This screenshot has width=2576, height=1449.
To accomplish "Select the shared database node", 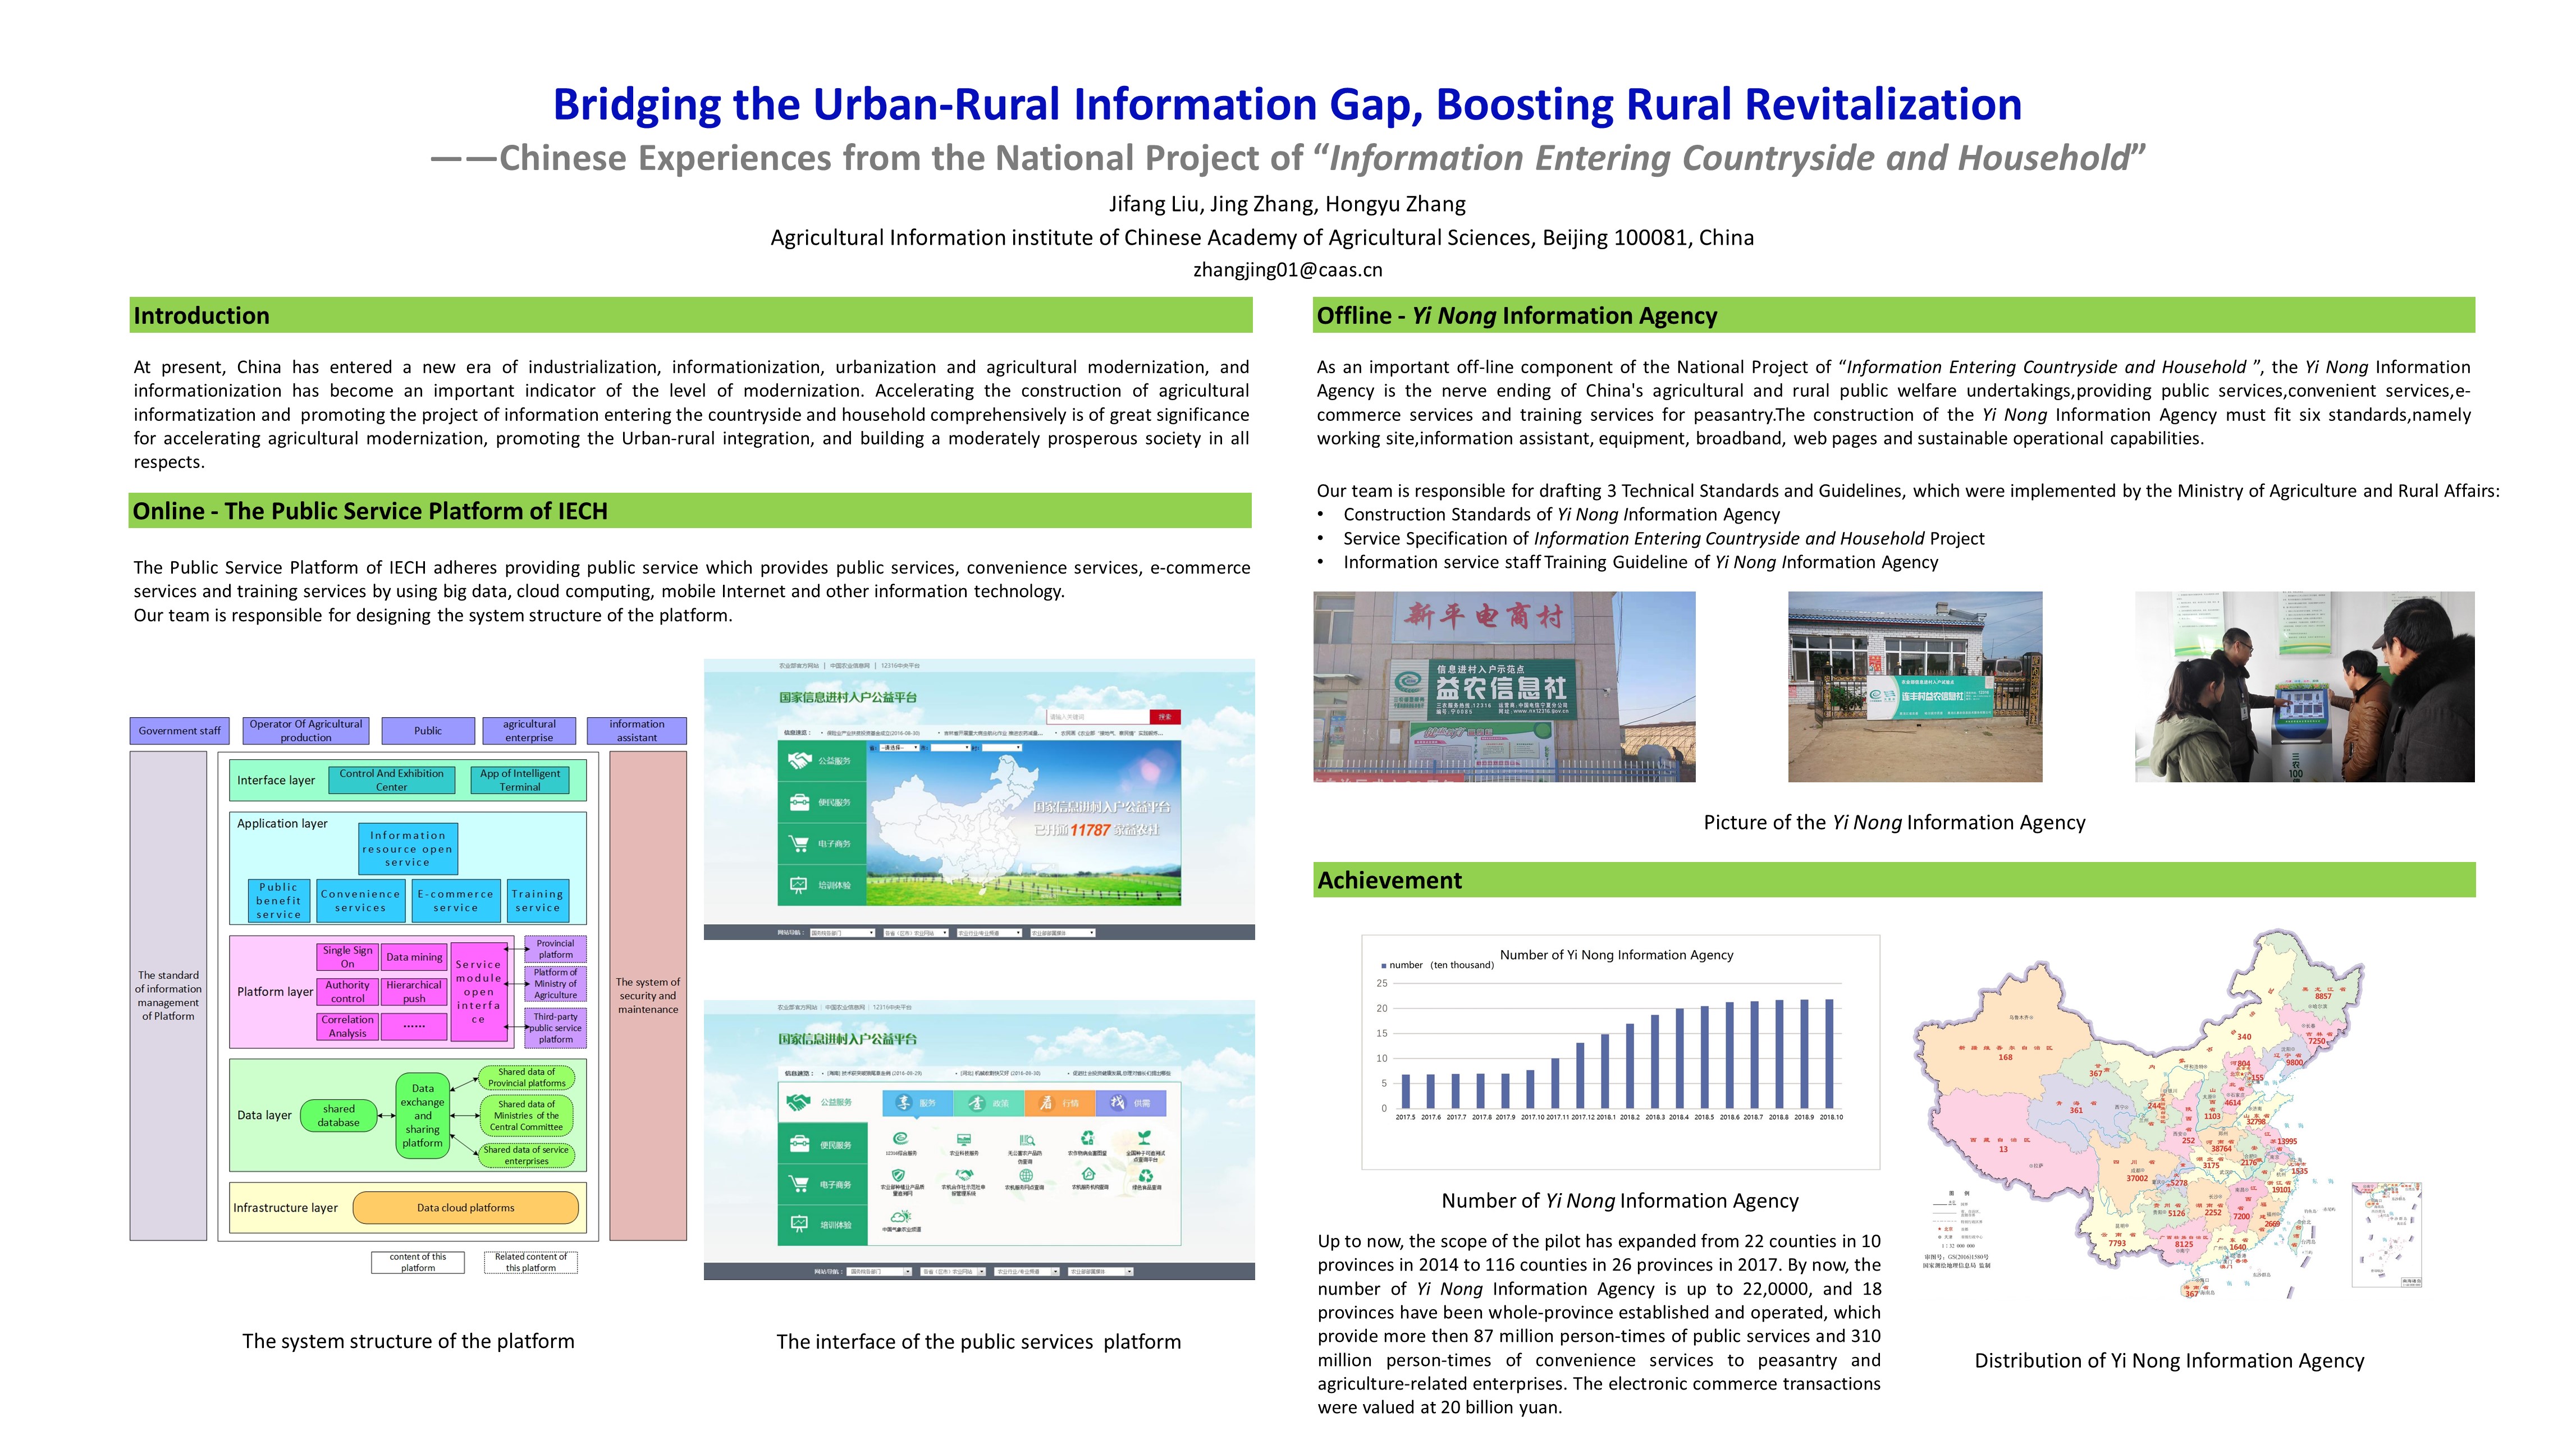I will pyautogui.click(x=339, y=1116).
